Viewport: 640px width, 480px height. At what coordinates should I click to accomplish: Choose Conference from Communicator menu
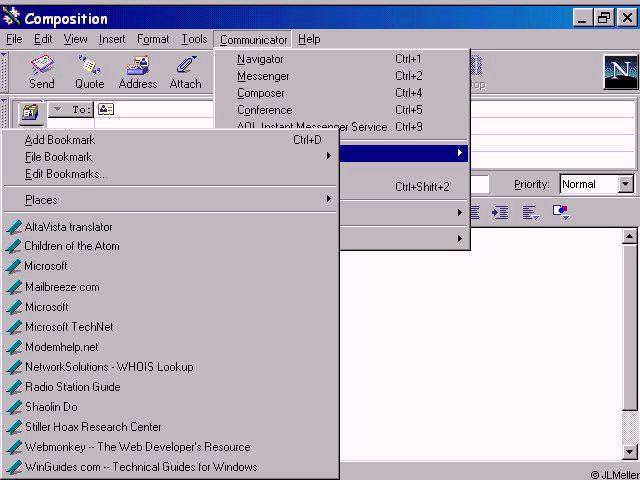pyautogui.click(x=342, y=110)
